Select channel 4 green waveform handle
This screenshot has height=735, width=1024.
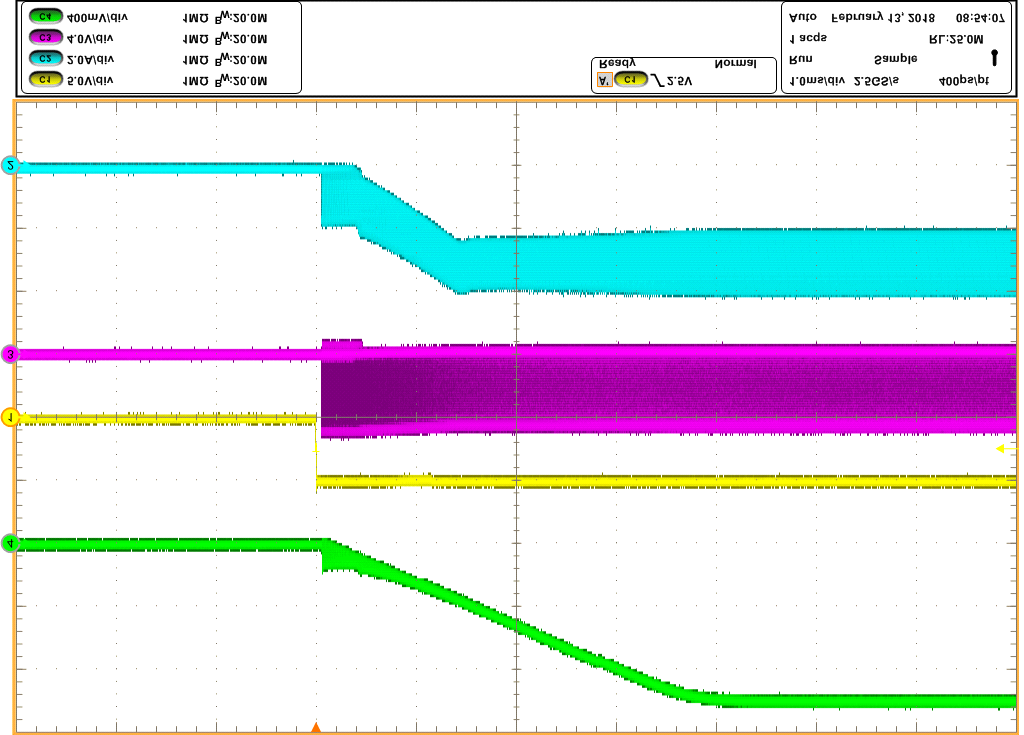click(x=11, y=544)
